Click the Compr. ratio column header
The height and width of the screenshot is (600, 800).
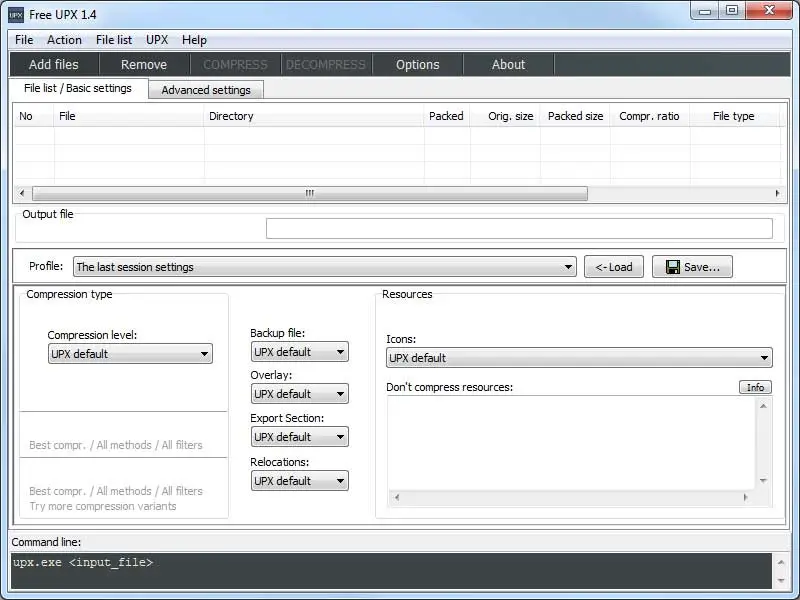pyautogui.click(x=649, y=116)
